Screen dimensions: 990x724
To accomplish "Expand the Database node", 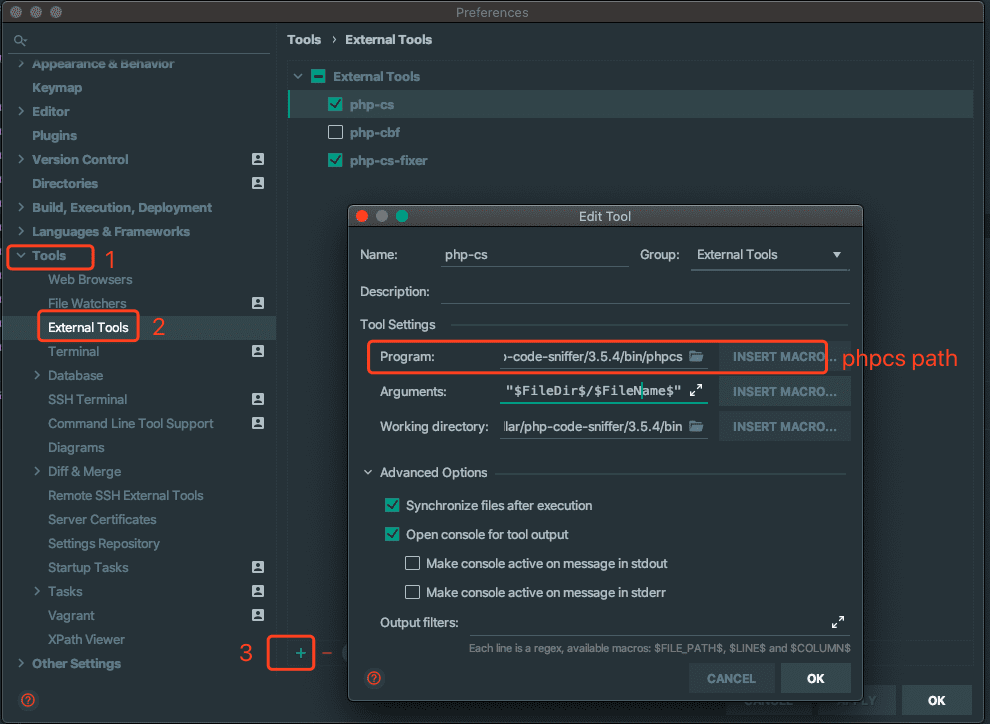I will (37, 375).
